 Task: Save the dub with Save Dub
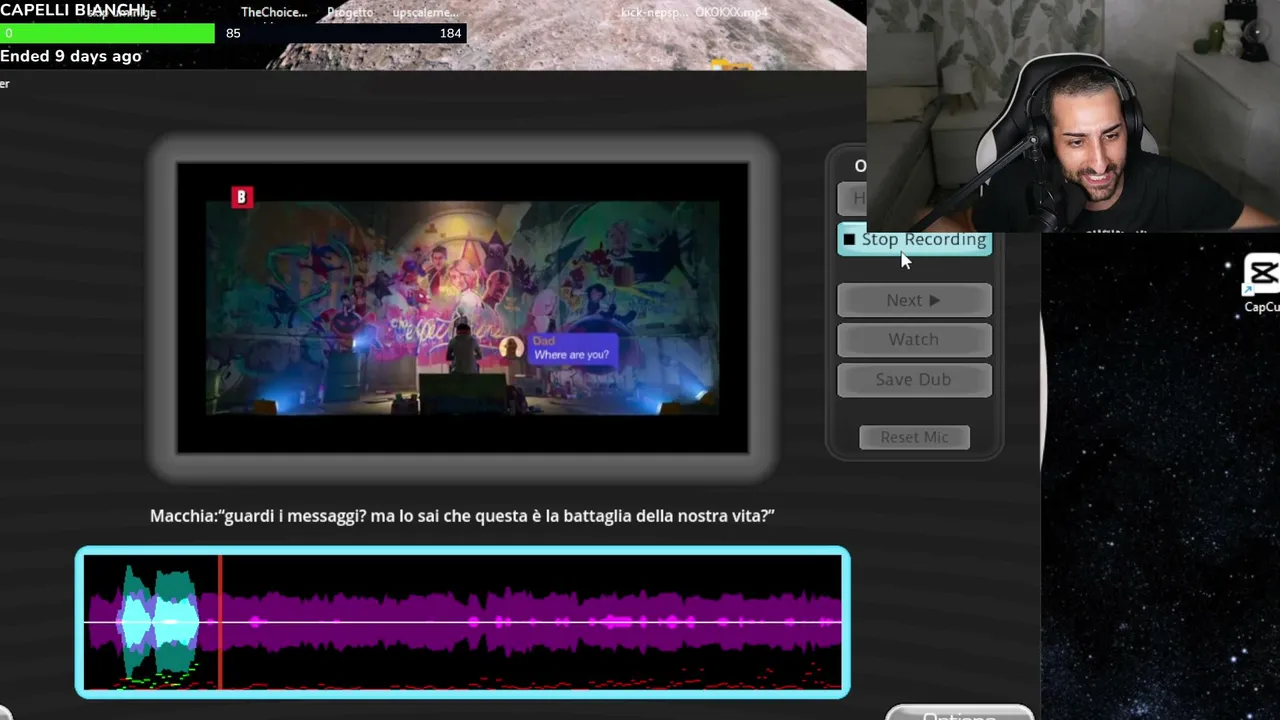(914, 380)
